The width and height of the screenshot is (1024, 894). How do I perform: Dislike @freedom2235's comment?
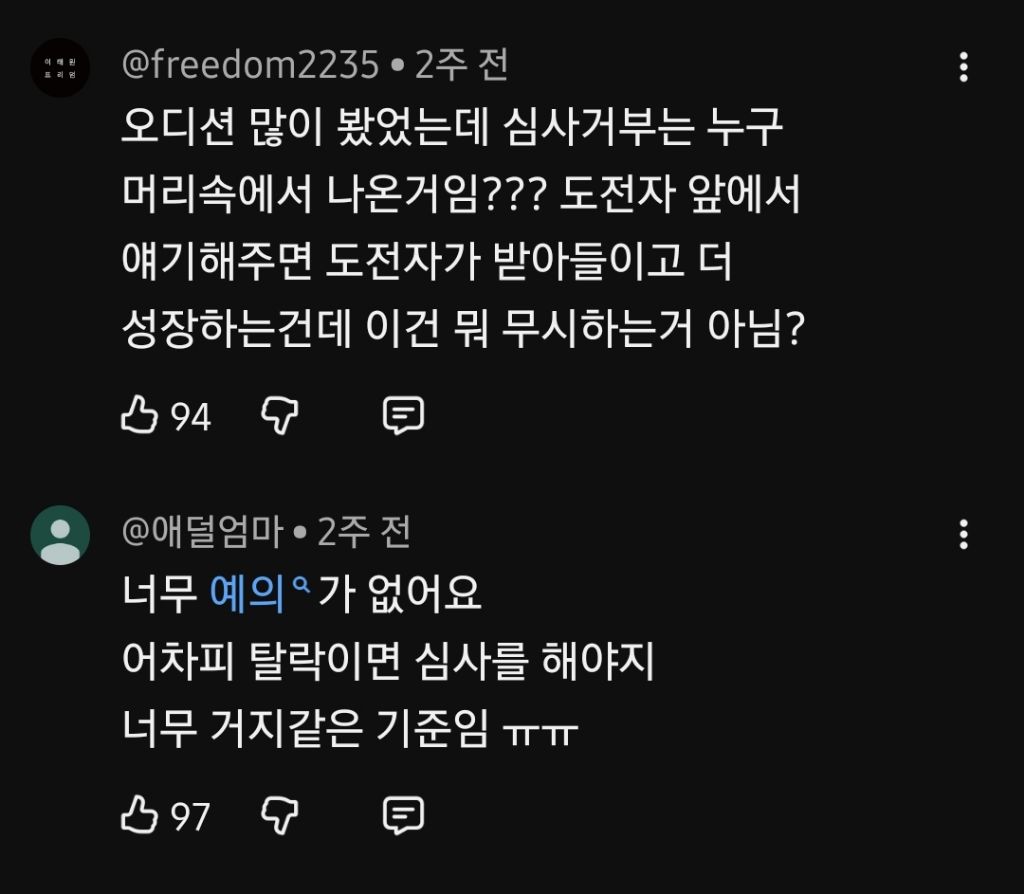pos(283,414)
